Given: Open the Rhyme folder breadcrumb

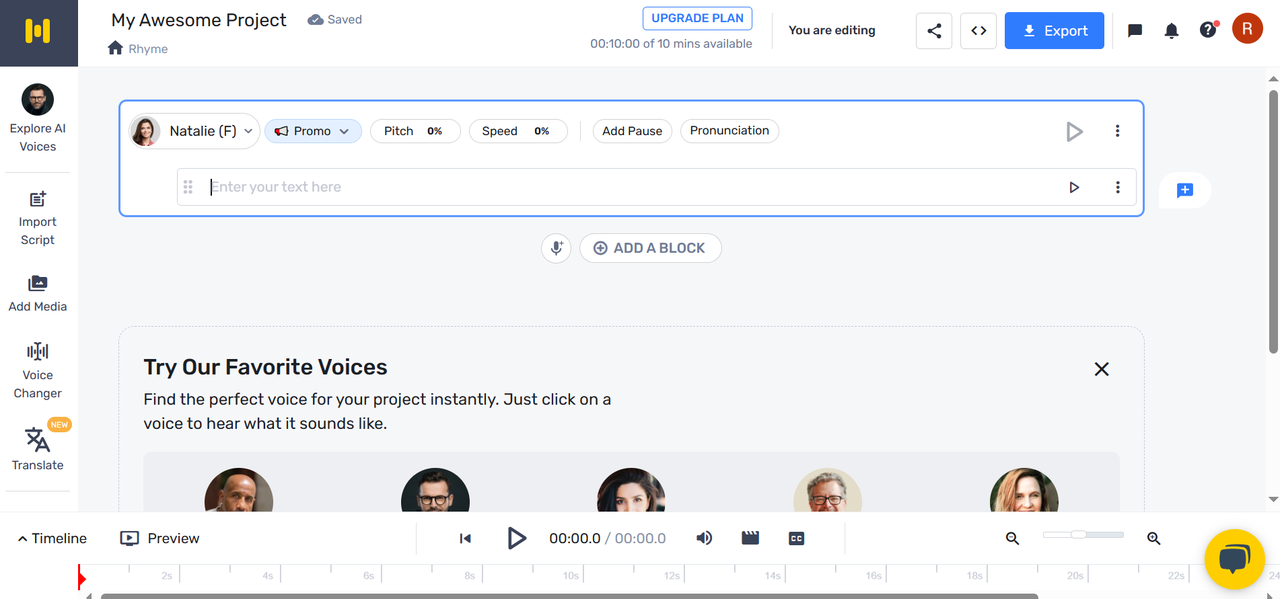Looking at the screenshot, I should pos(148,49).
